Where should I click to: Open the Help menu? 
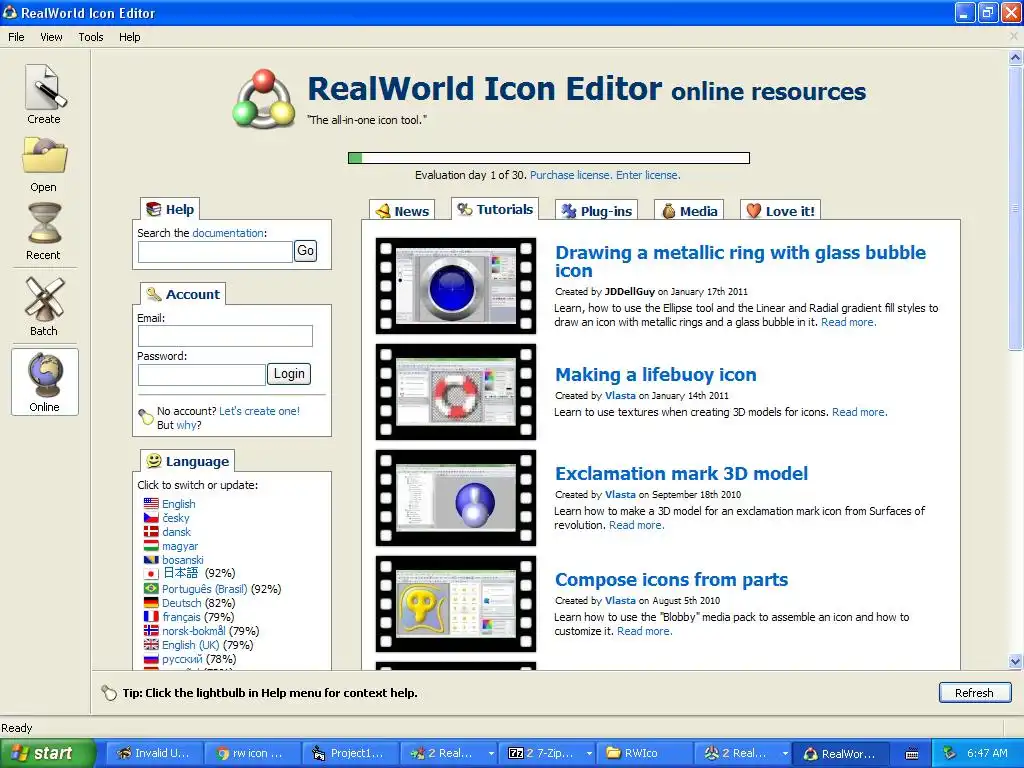coord(129,37)
